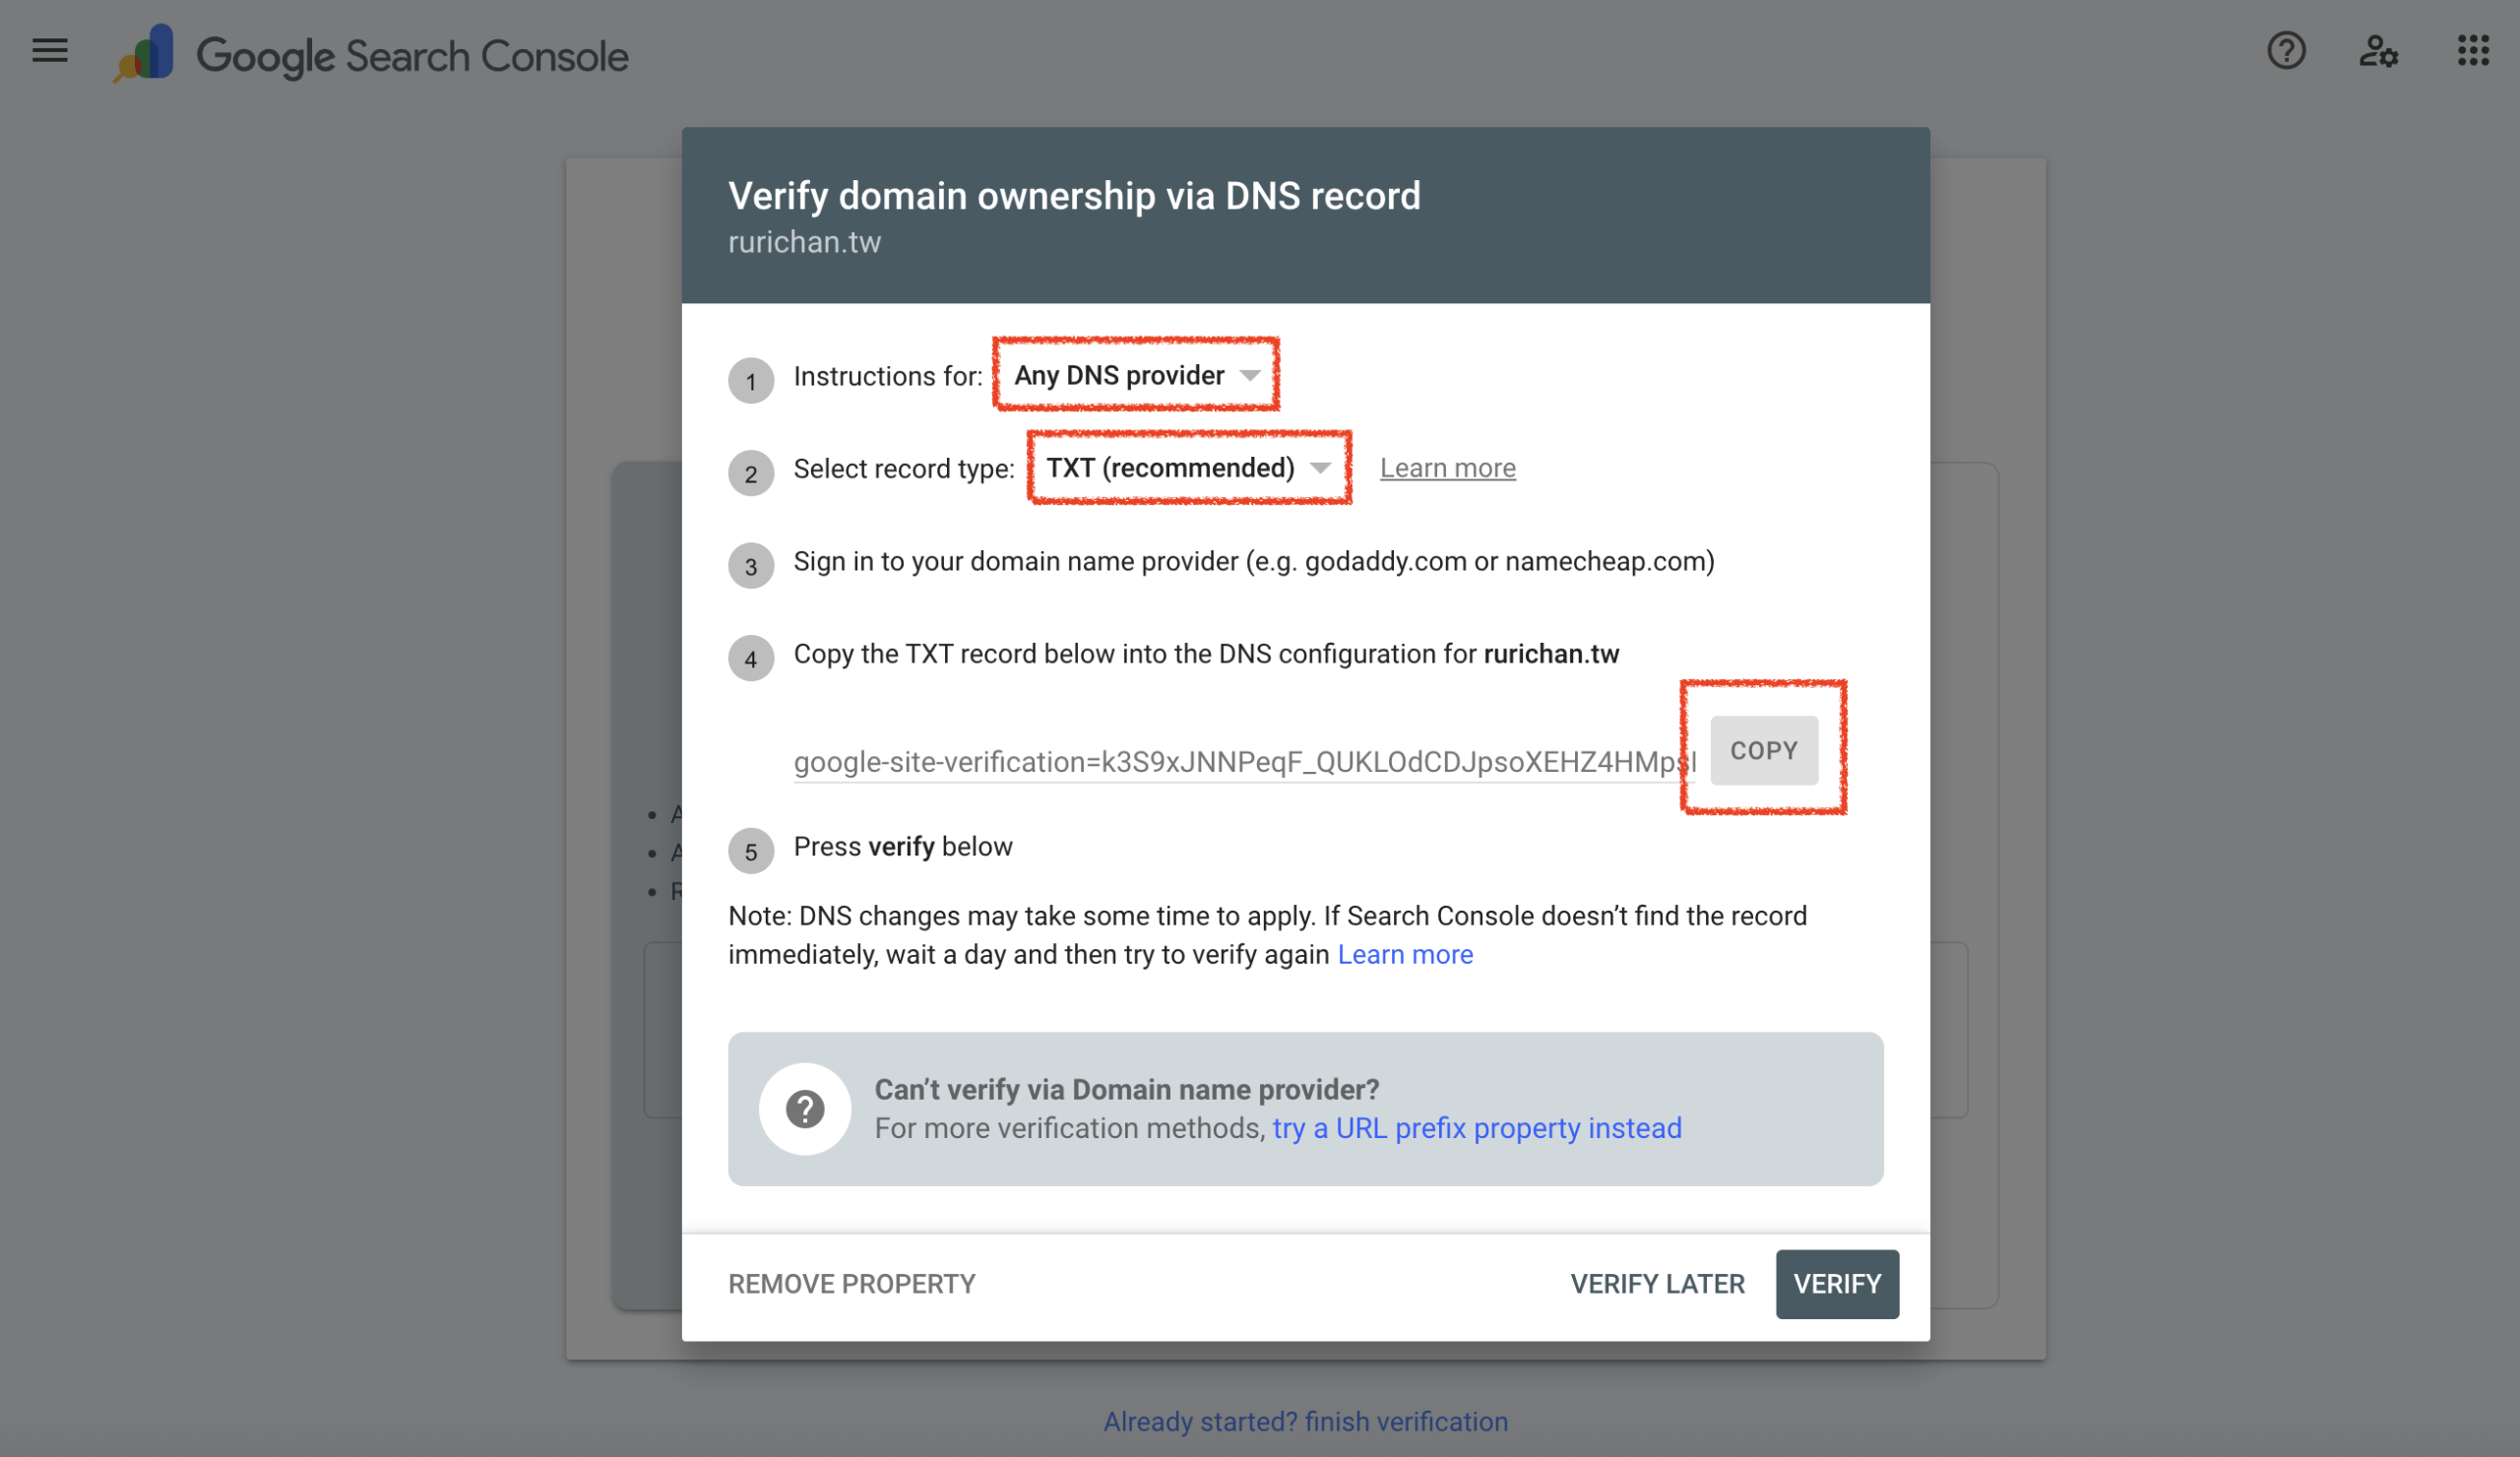The width and height of the screenshot is (2520, 1457).
Task: Open the hamburger main menu
Action: pos(50,51)
